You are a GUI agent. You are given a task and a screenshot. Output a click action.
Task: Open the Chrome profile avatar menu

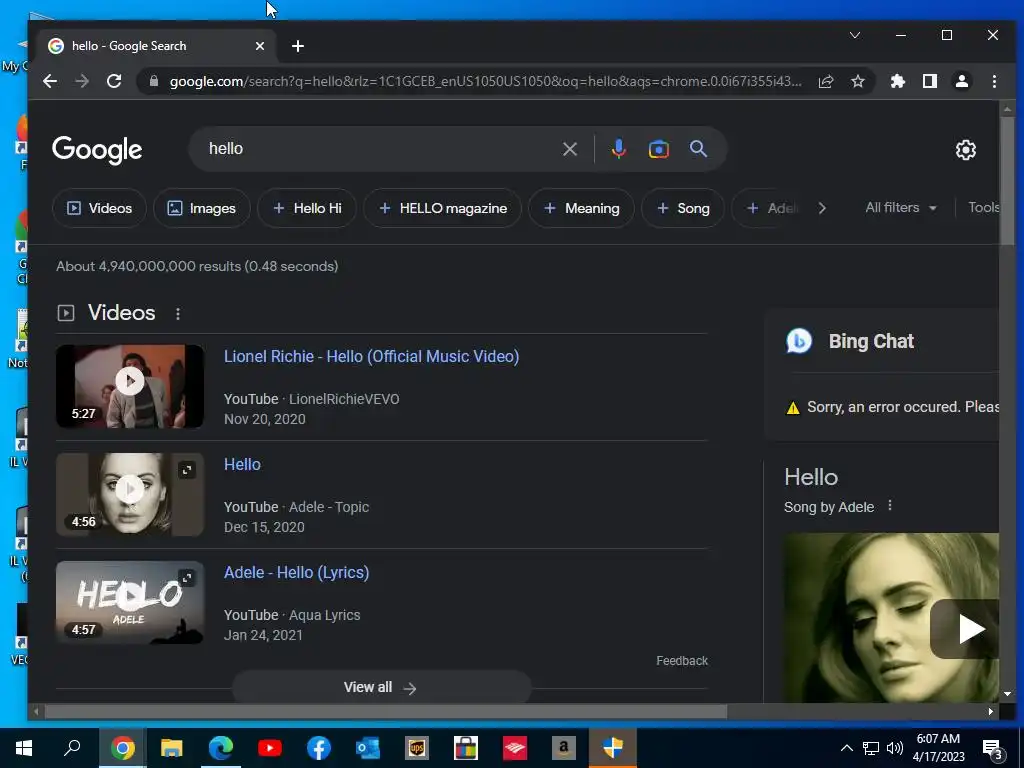(x=962, y=81)
